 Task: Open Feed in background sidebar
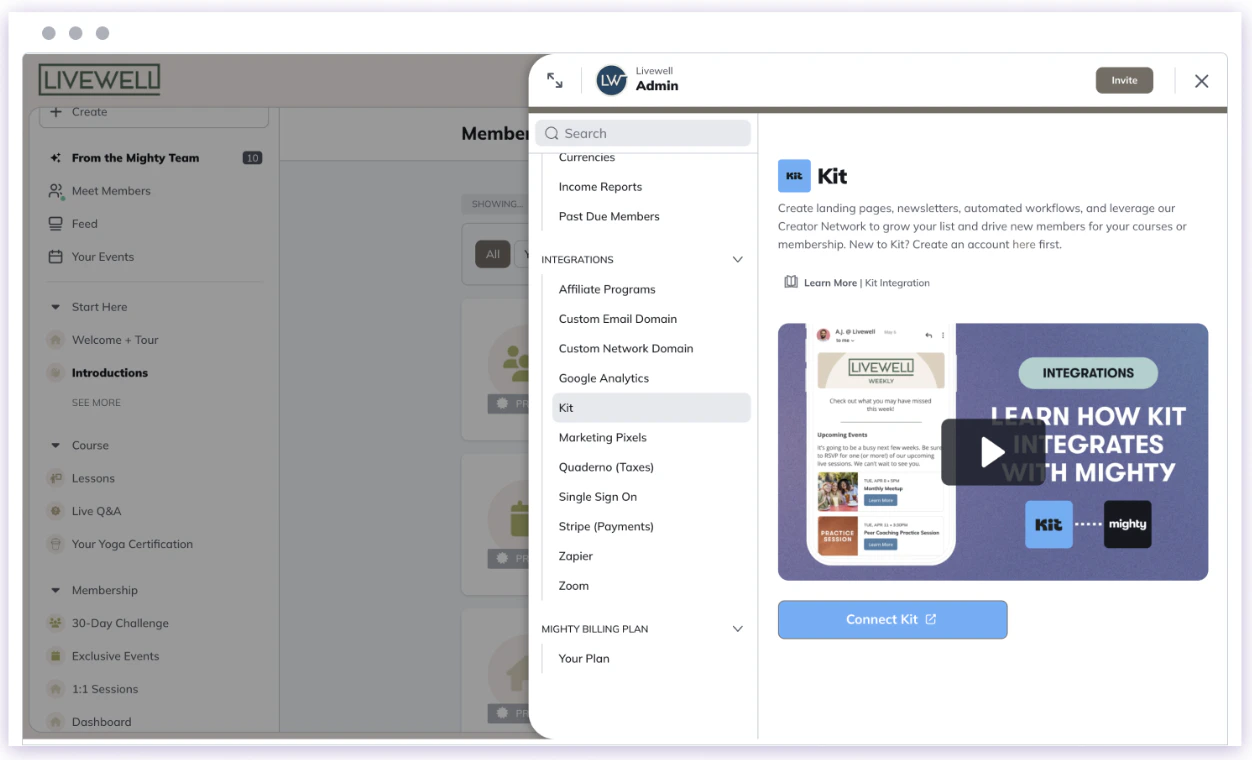[85, 224]
